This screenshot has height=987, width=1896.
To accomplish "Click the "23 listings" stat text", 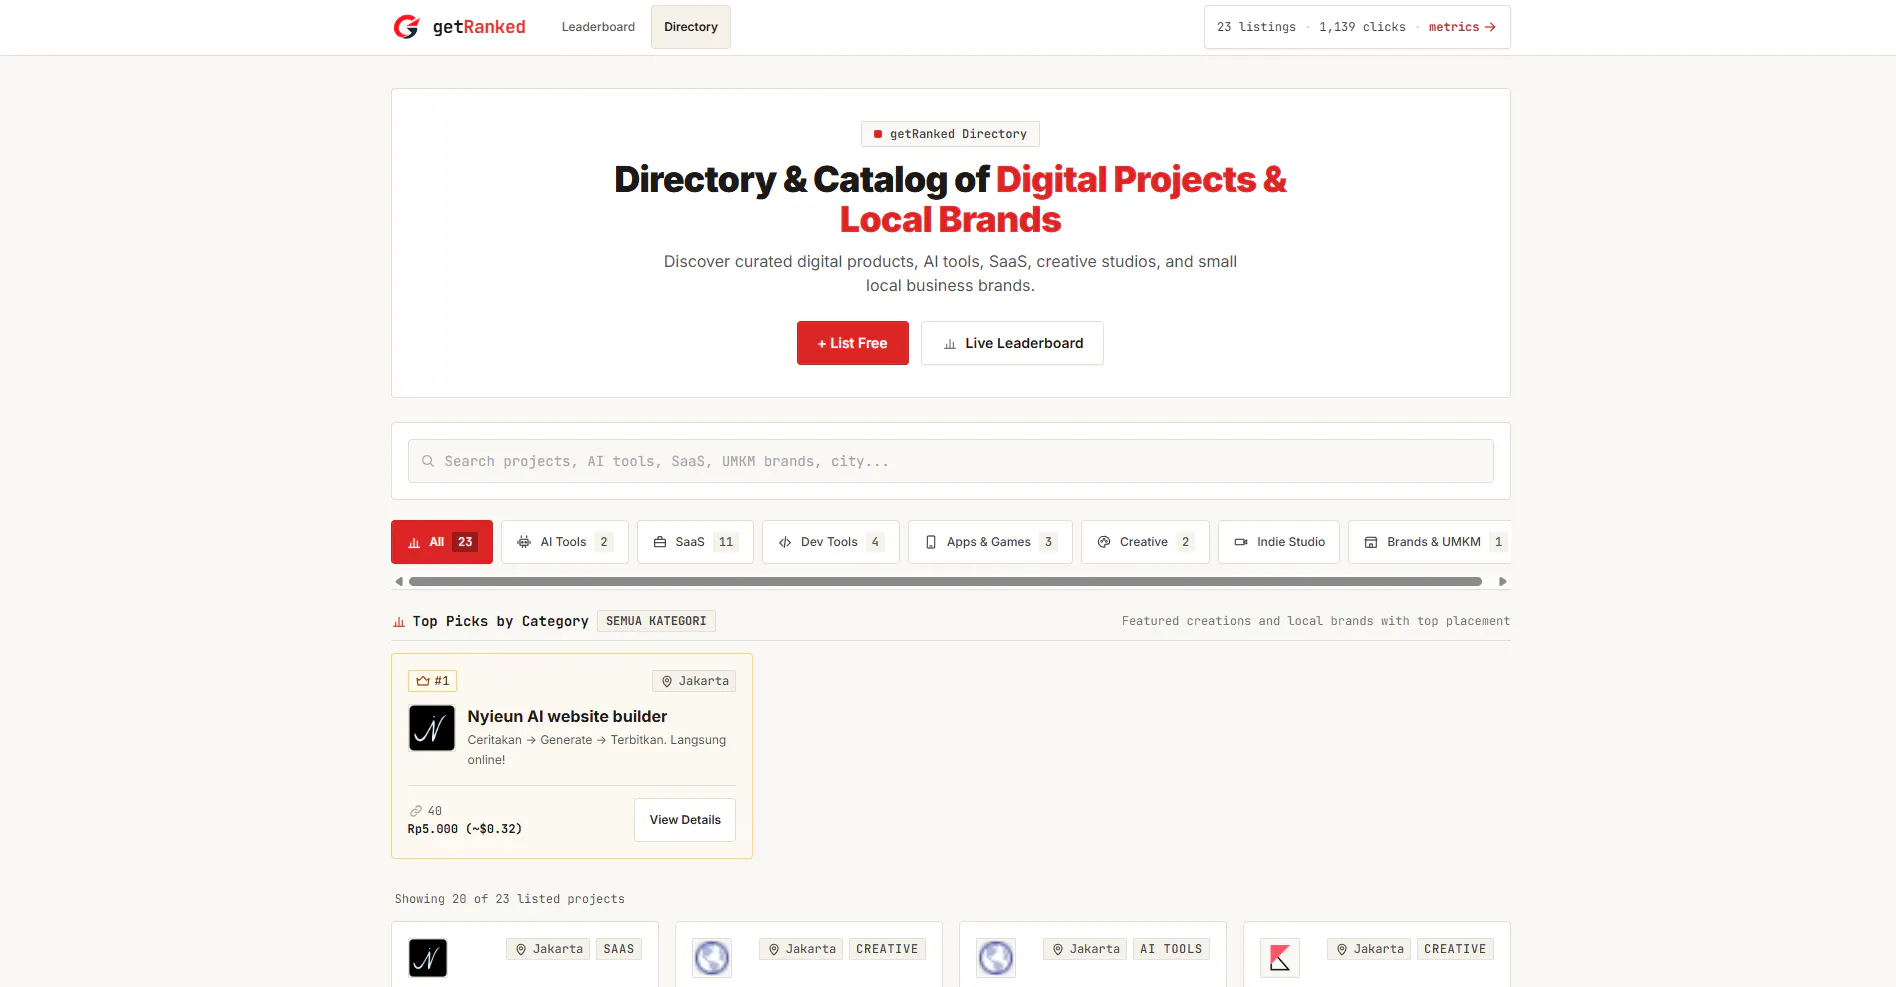I will coord(1256,27).
